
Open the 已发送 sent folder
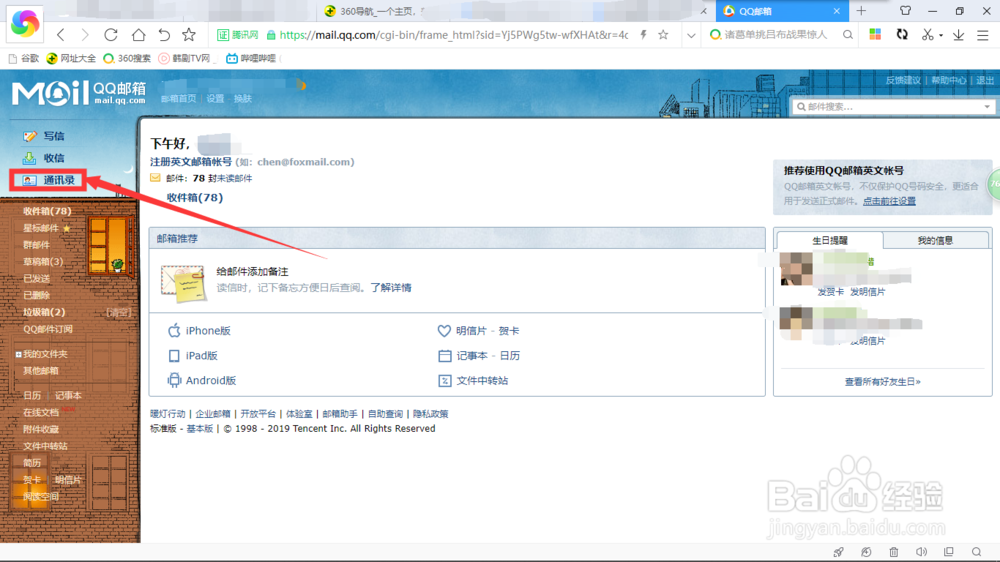coord(36,279)
